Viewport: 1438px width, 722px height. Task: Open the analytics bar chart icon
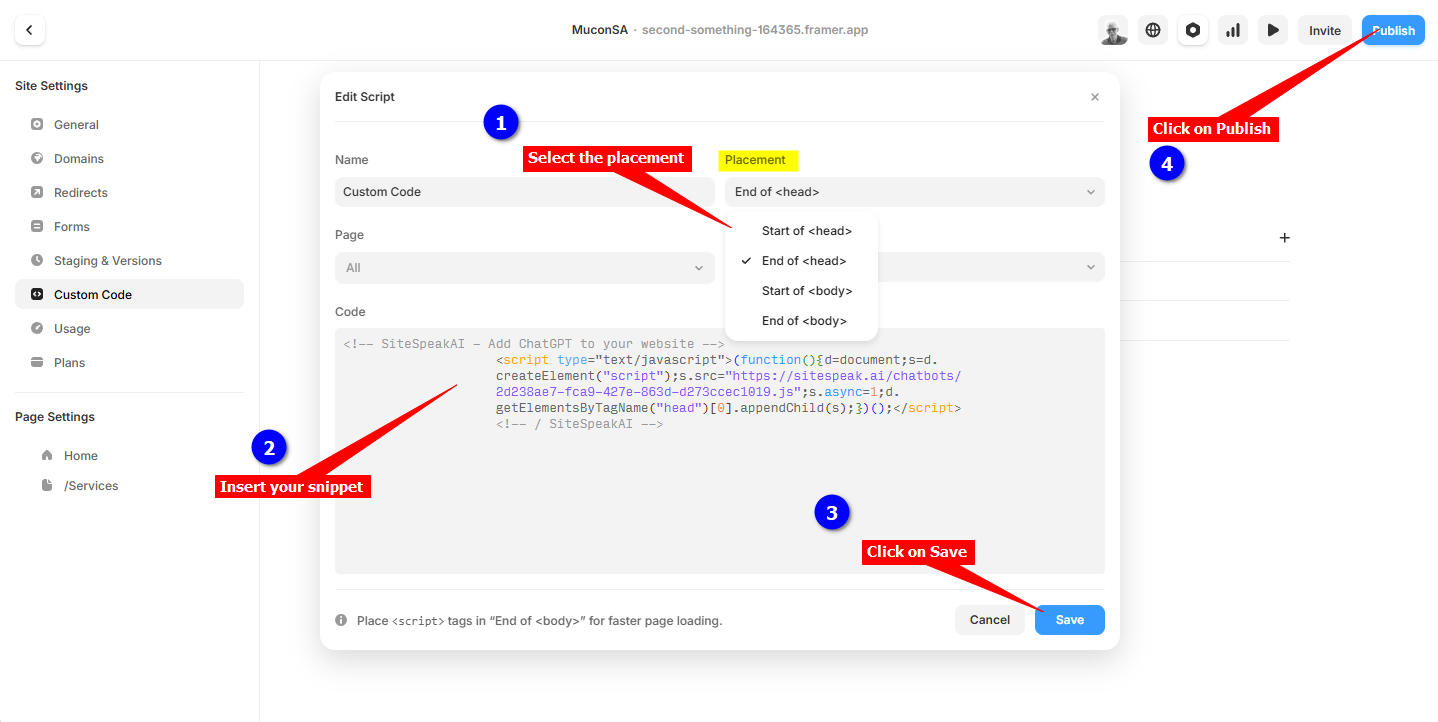pos(1233,30)
